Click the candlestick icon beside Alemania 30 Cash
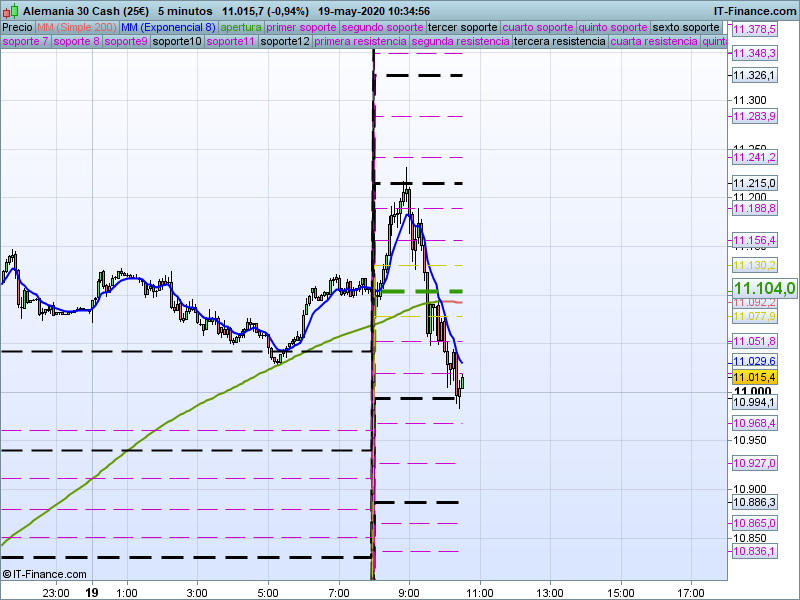 coord(10,10)
